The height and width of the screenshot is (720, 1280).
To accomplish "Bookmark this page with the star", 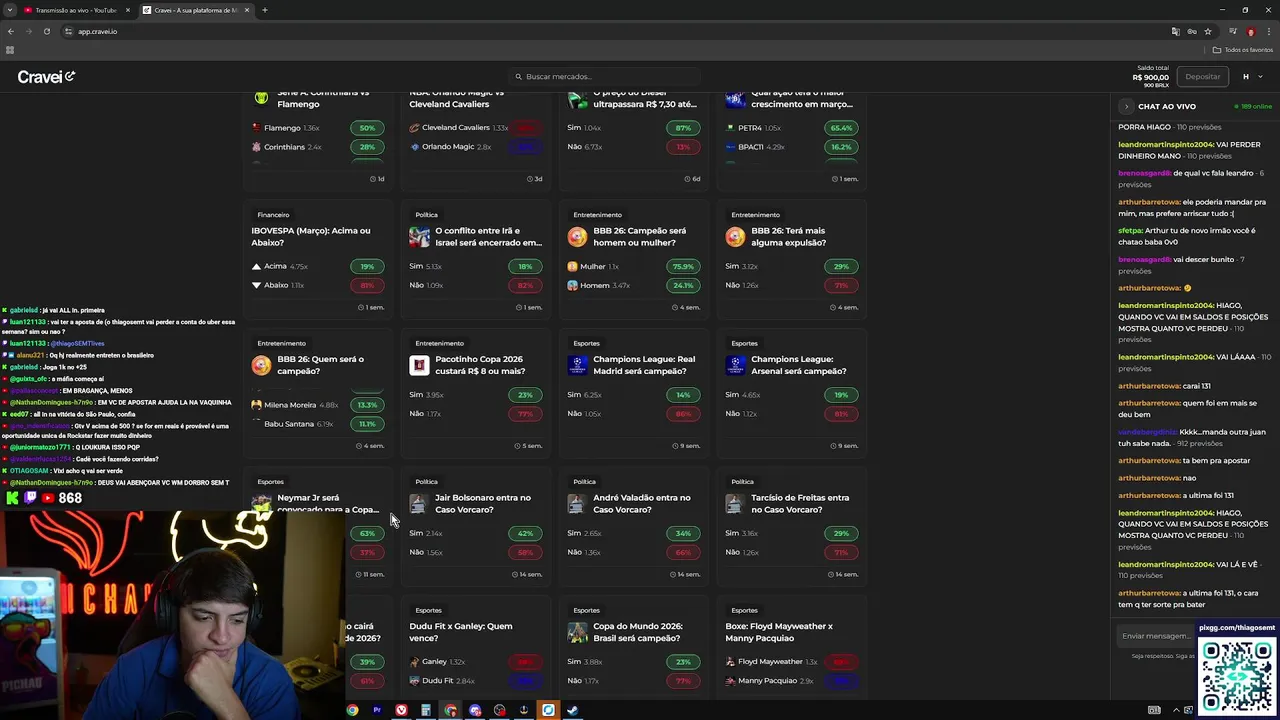I will 1208,31.
